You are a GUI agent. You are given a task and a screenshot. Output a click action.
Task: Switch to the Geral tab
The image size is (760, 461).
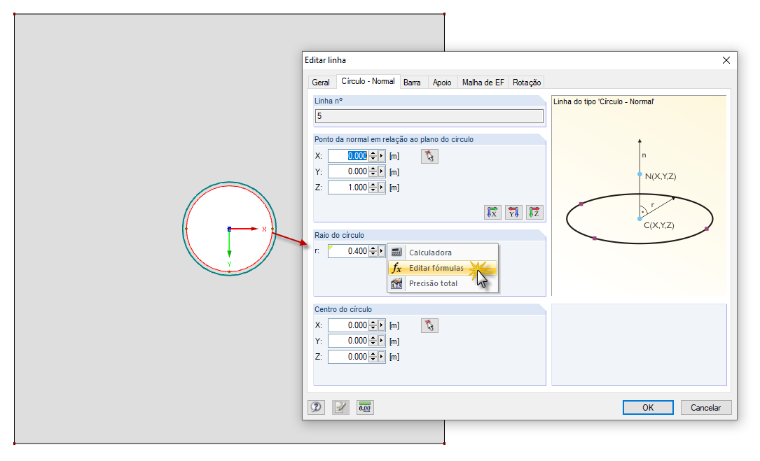[320, 82]
